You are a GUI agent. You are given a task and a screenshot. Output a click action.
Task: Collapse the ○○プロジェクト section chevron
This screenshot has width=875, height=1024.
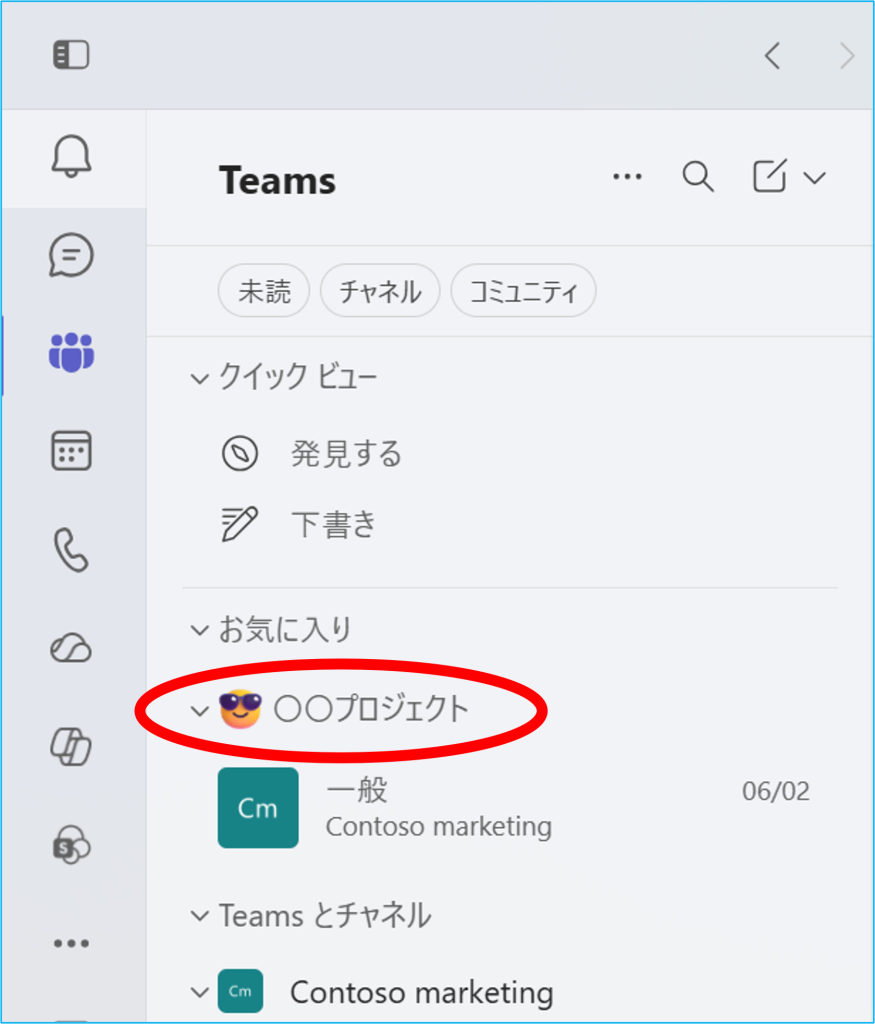199,711
